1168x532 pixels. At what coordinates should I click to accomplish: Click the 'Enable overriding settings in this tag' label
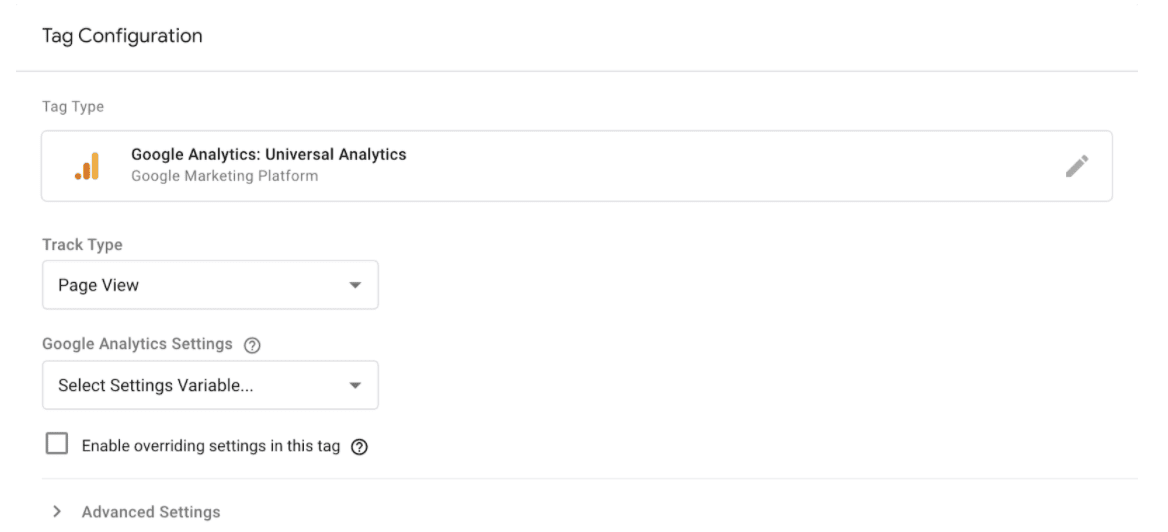click(x=211, y=446)
